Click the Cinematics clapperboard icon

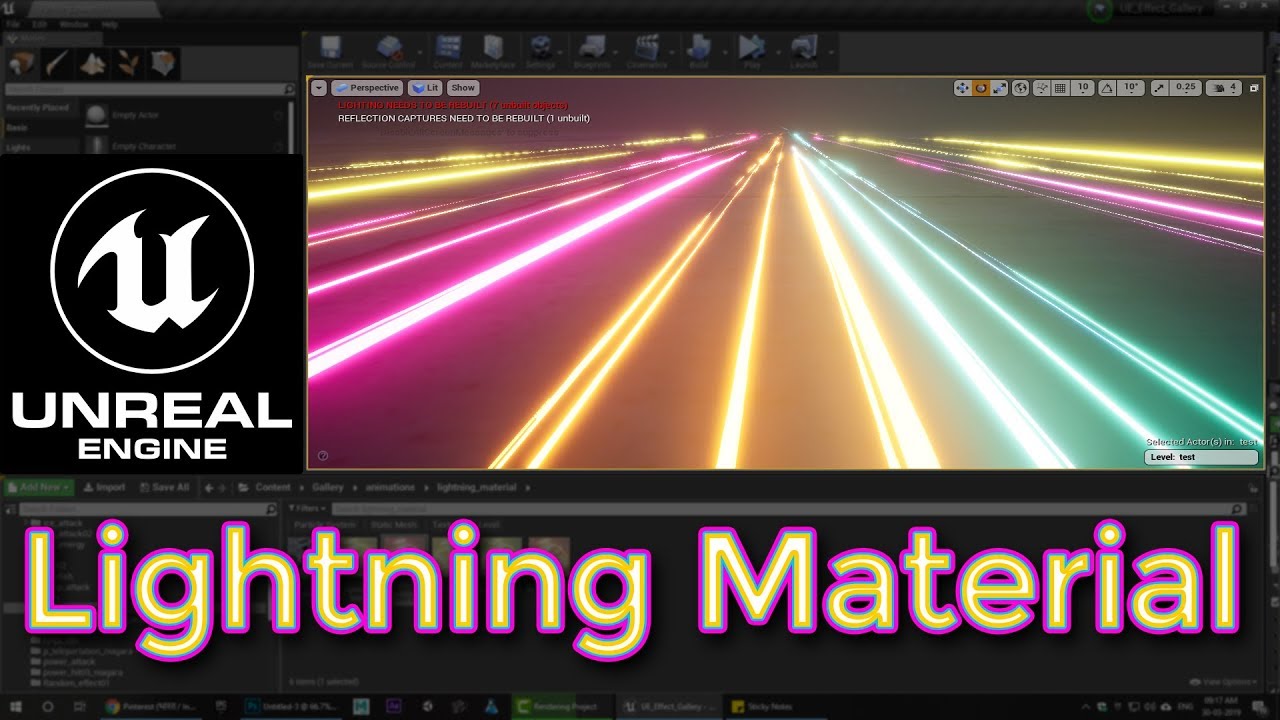pyautogui.click(x=647, y=52)
